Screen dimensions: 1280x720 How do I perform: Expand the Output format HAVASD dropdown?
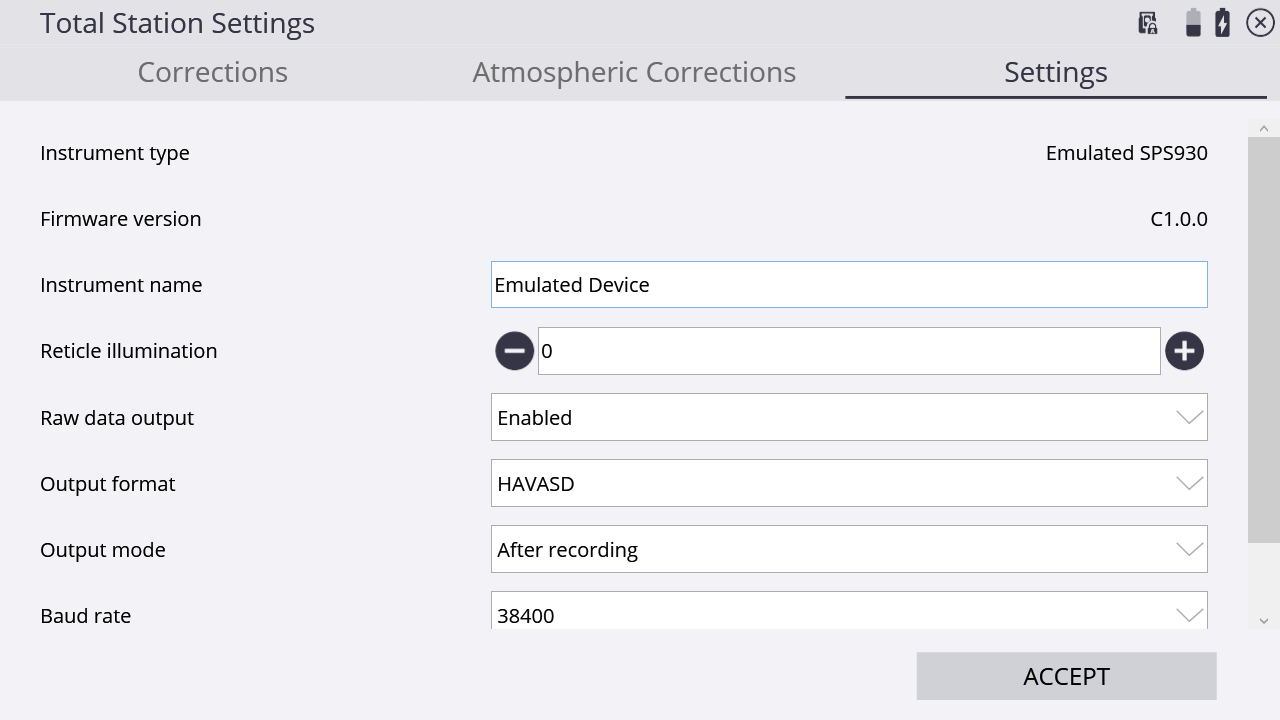(x=849, y=483)
